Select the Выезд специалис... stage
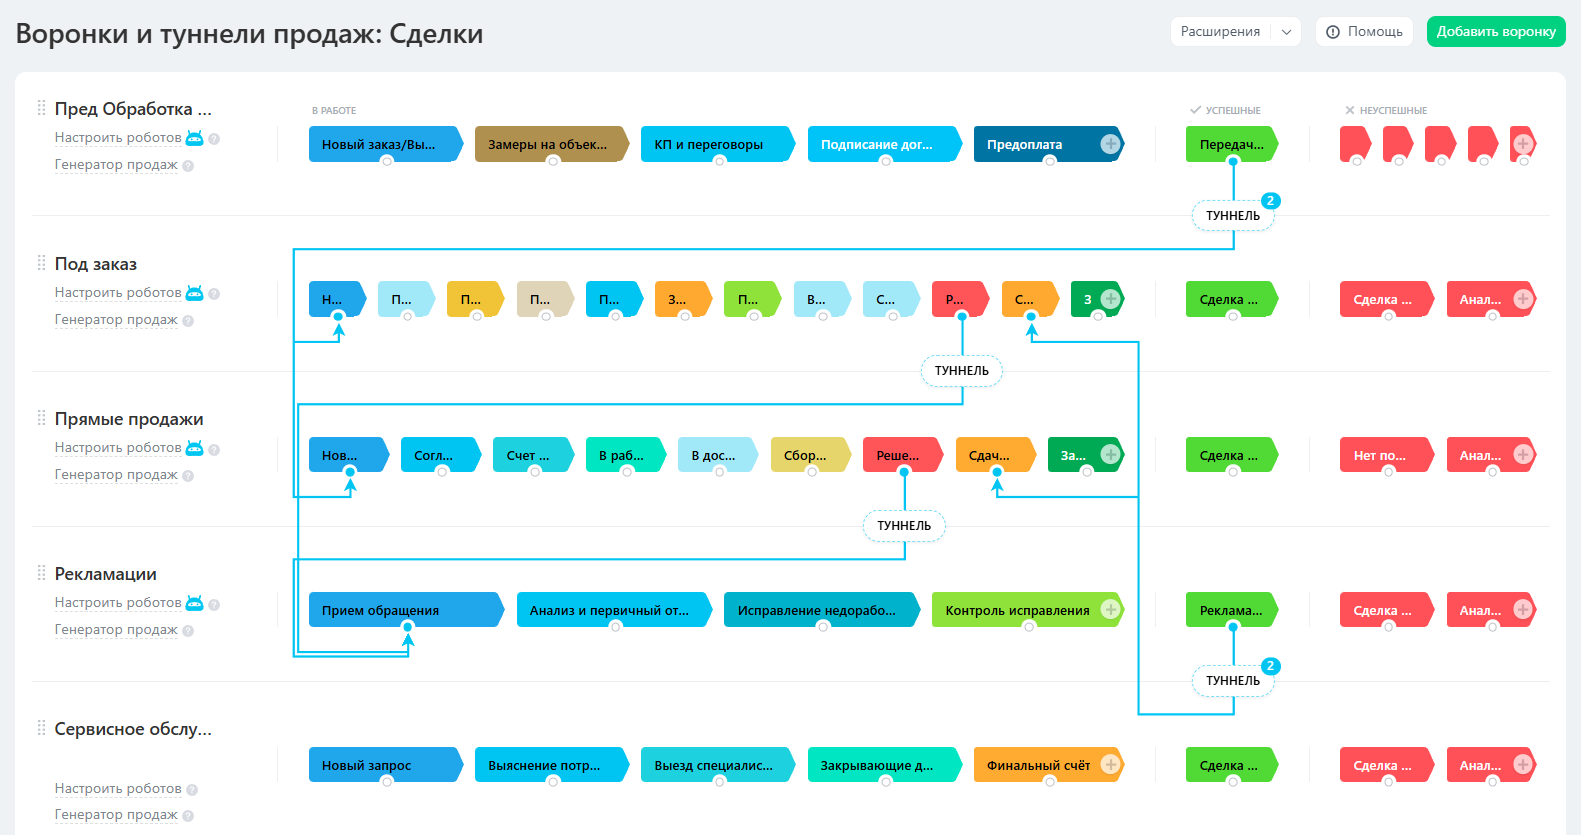Image resolution: width=1581 pixels, height=835 pixels. coord(717,765)
